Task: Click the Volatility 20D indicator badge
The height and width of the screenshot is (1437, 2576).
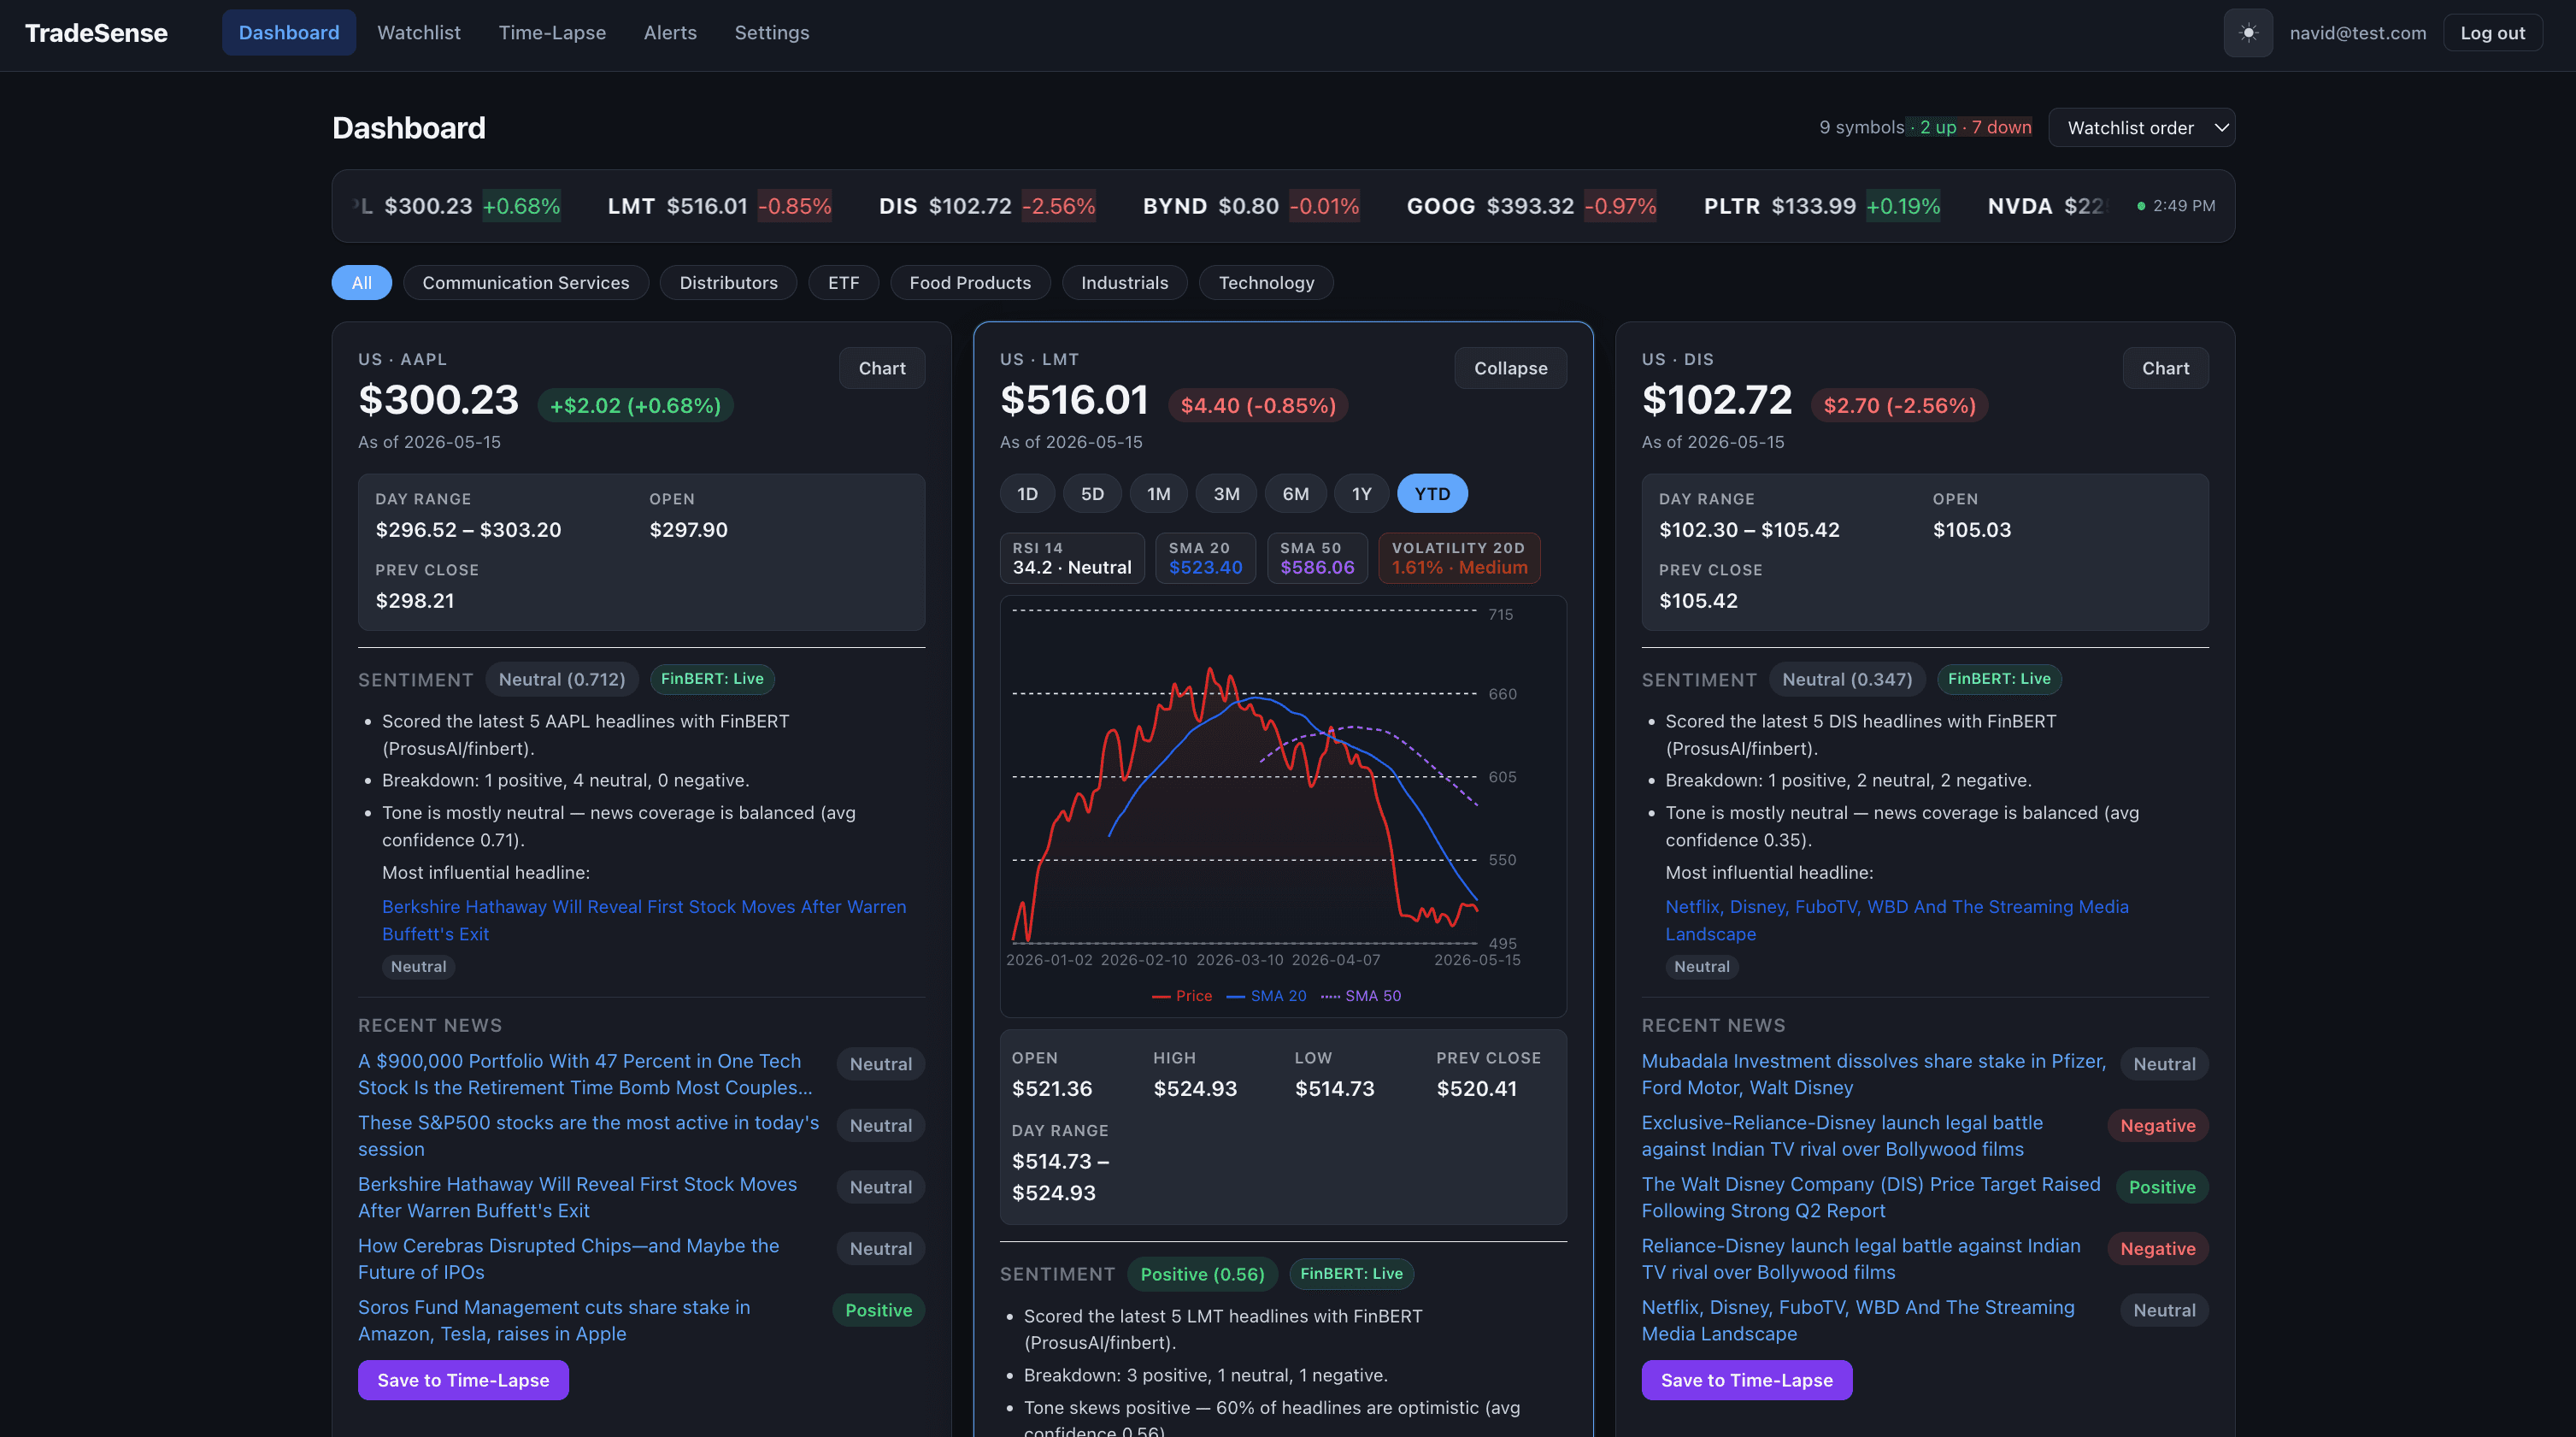Action: coord(1459,558)
